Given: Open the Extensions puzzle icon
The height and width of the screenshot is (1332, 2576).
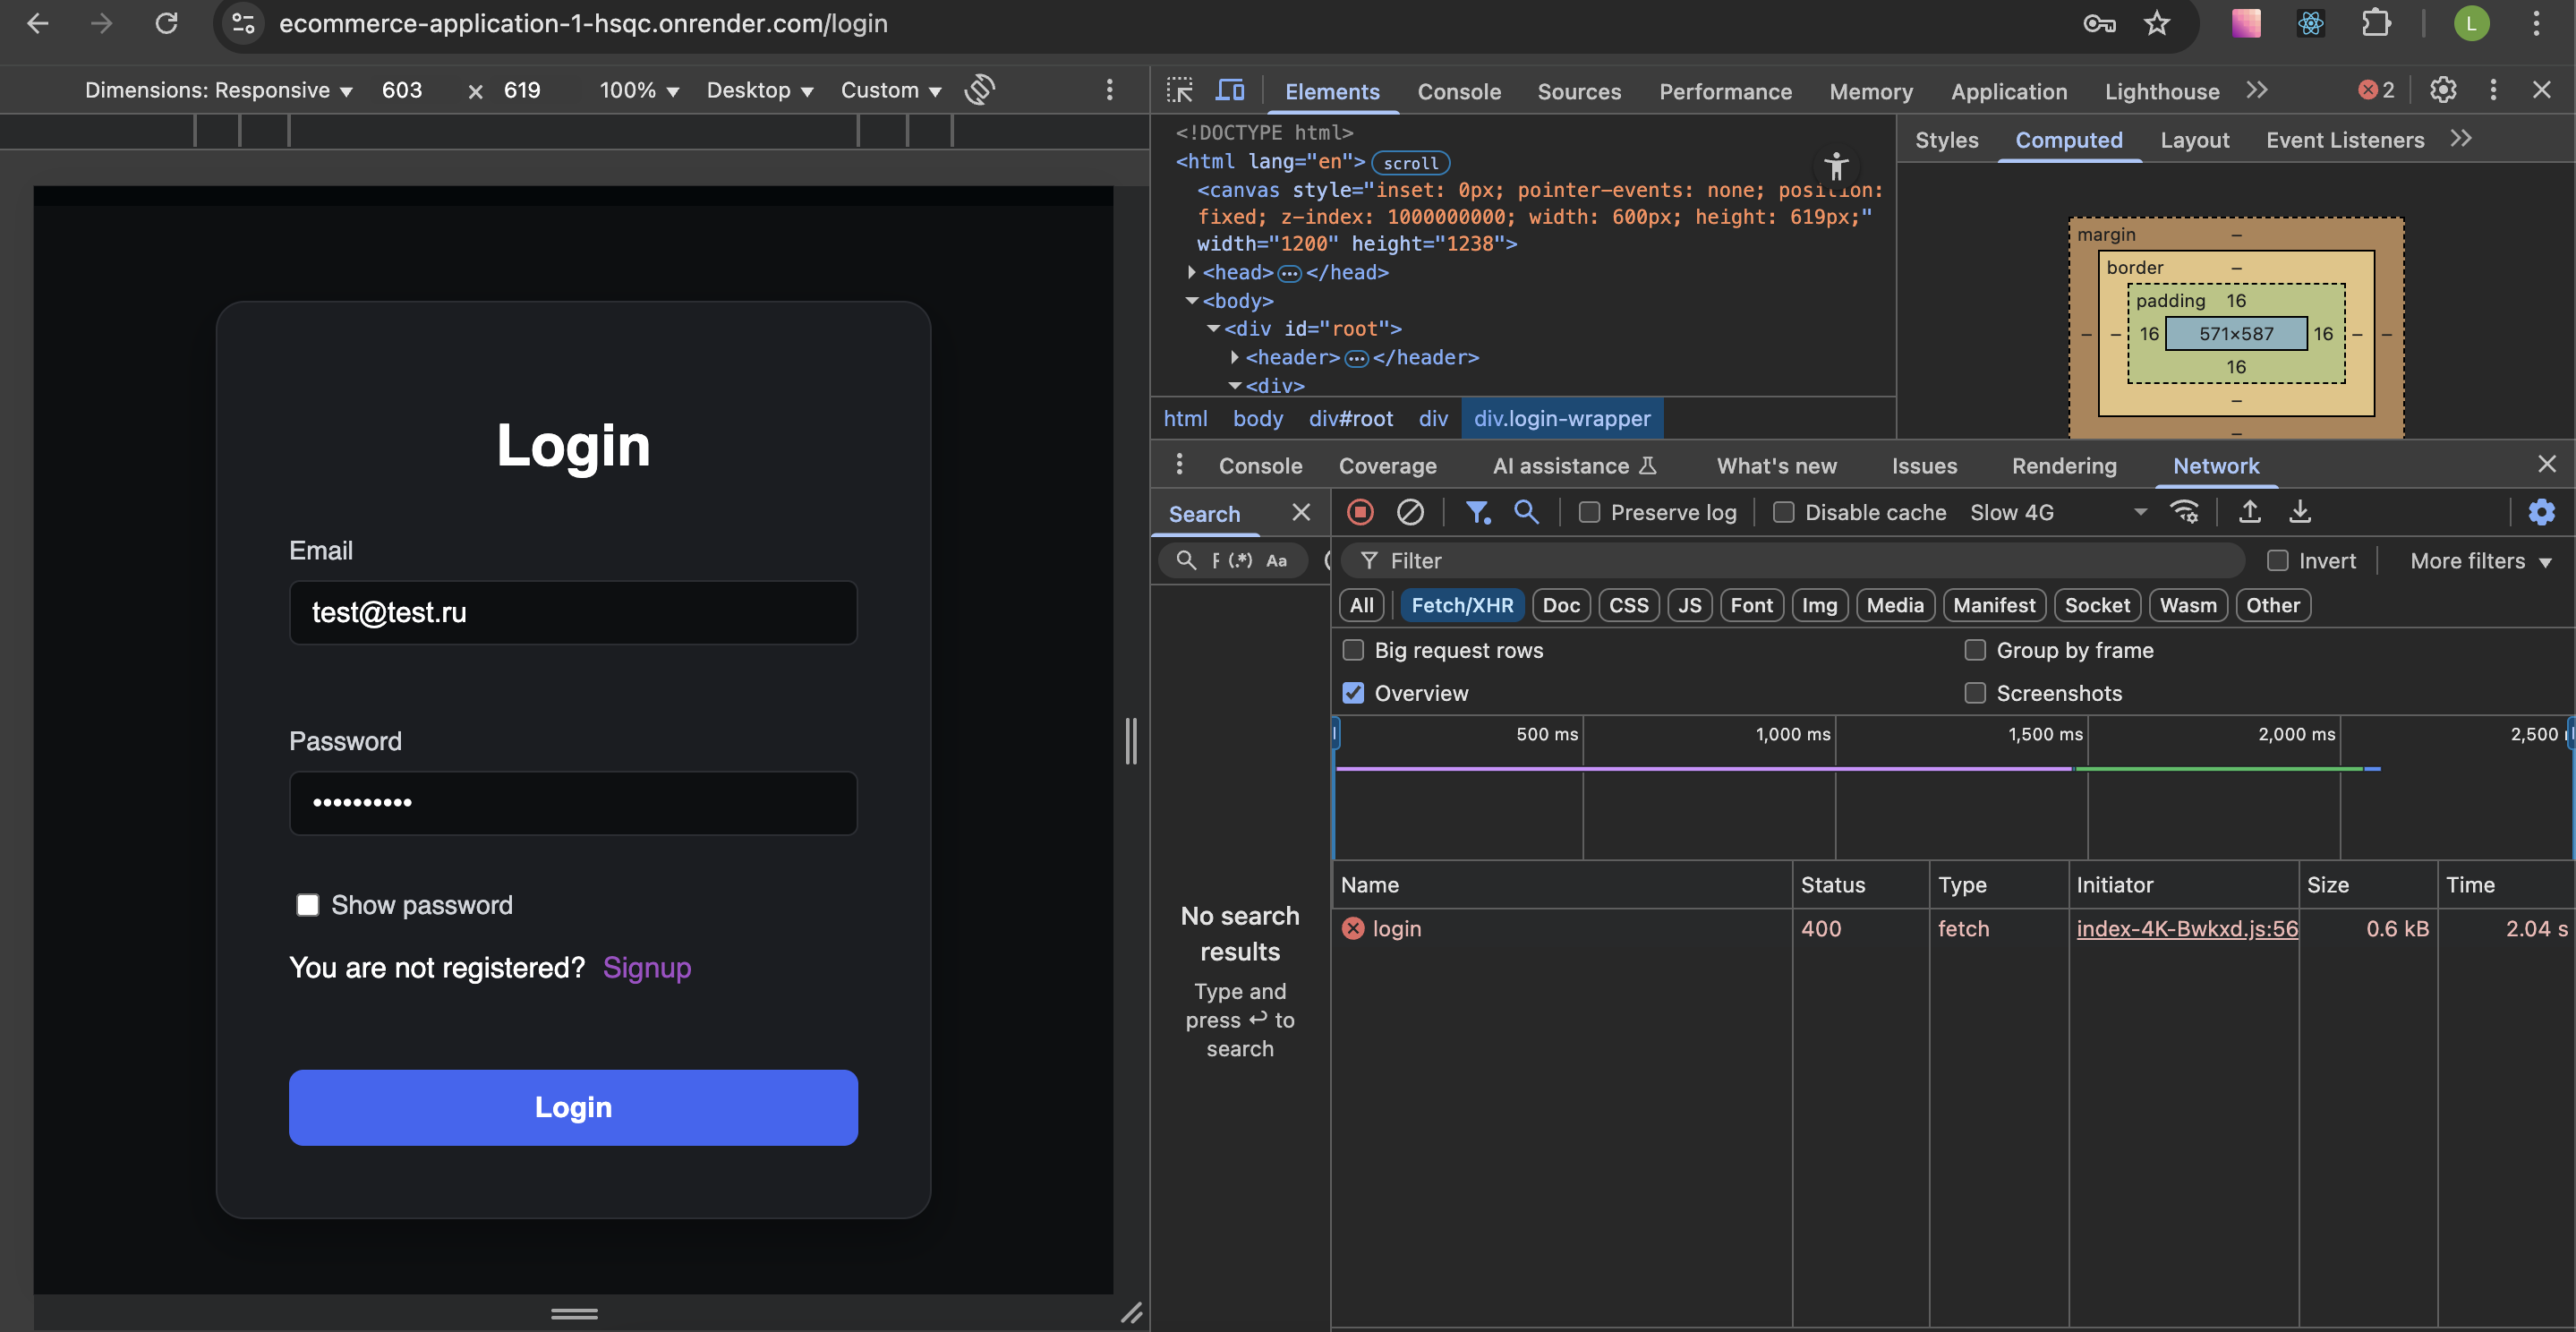Looking at the screenshot, I should [2376, 23].
